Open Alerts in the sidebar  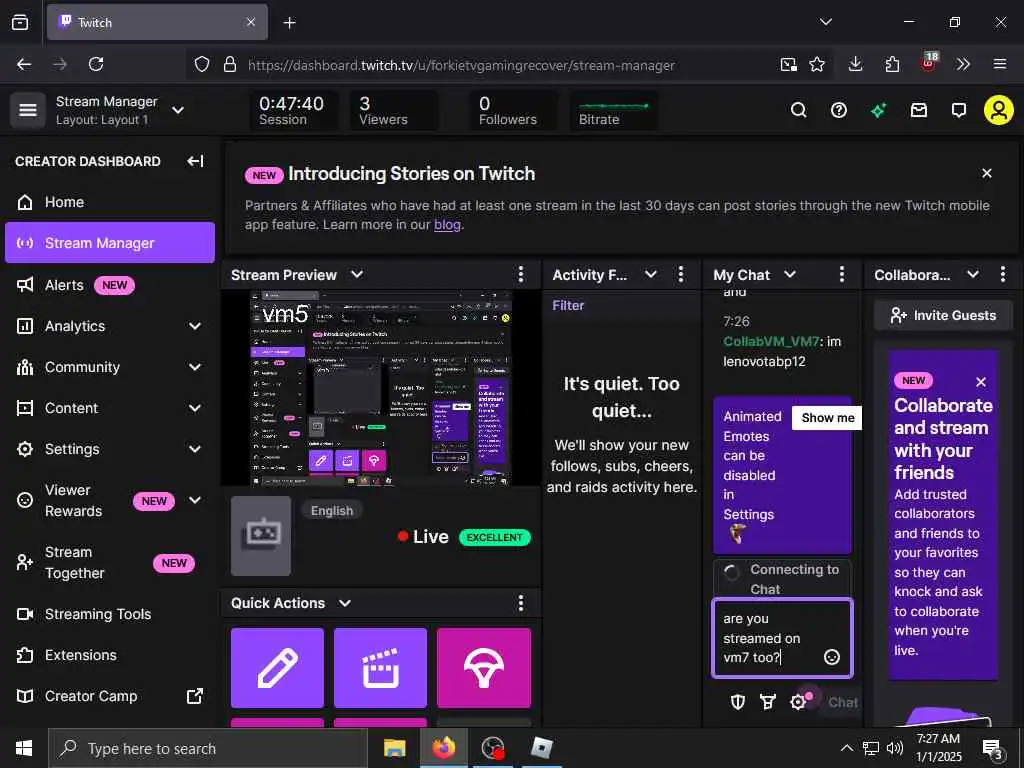pyautogui.click(x=110, y=285)
